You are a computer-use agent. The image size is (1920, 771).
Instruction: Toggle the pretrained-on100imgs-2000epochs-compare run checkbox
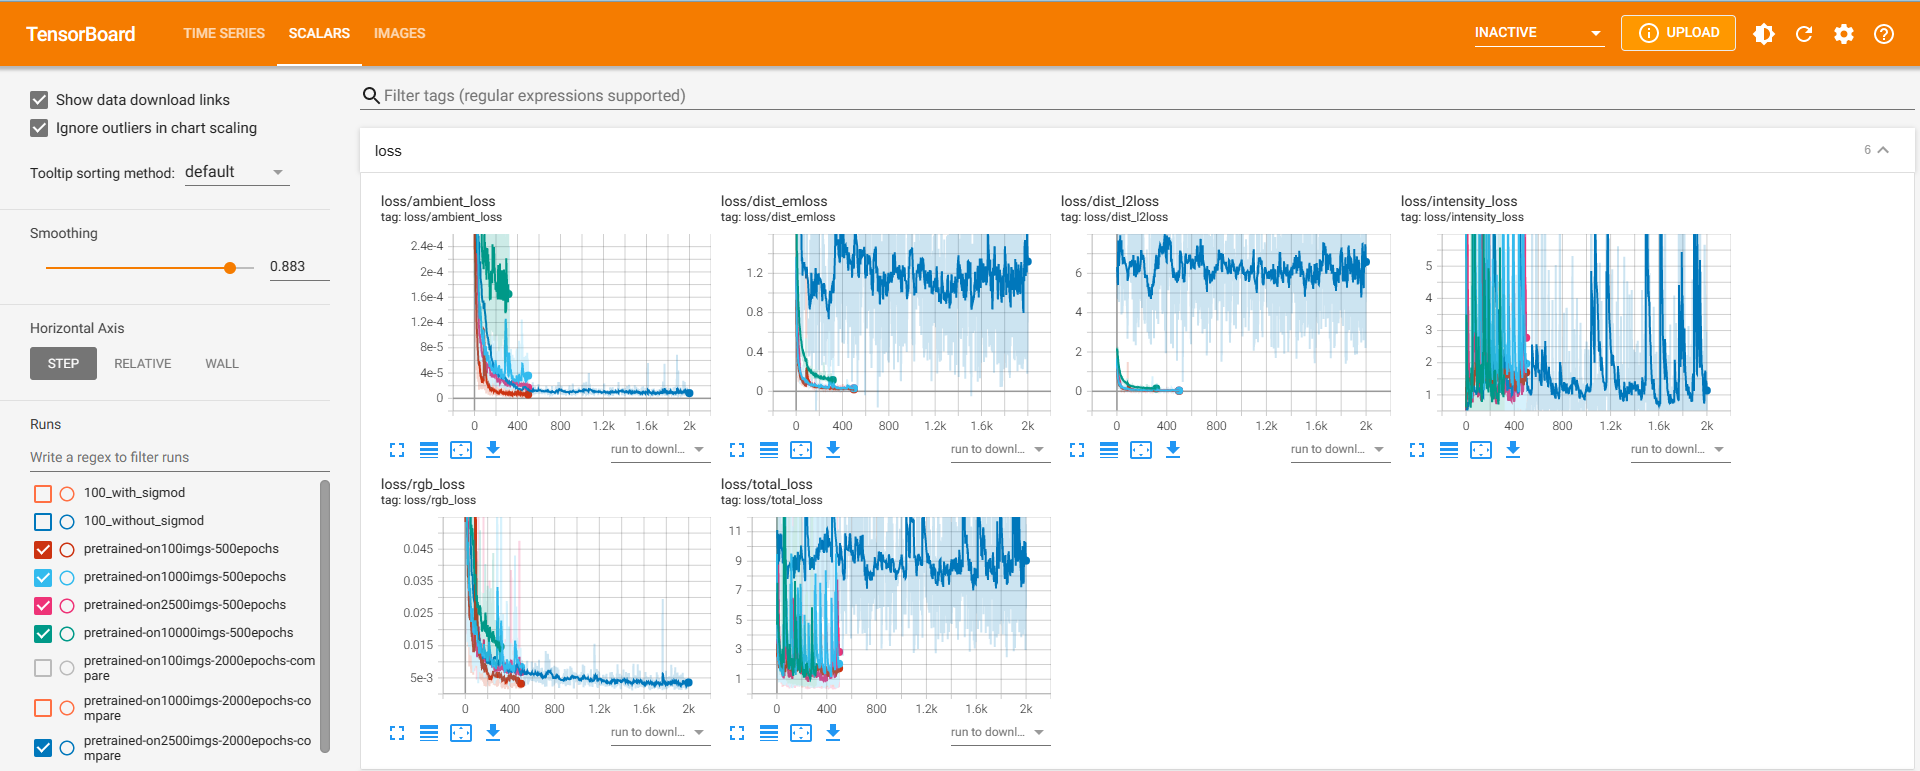coord(43,668)
